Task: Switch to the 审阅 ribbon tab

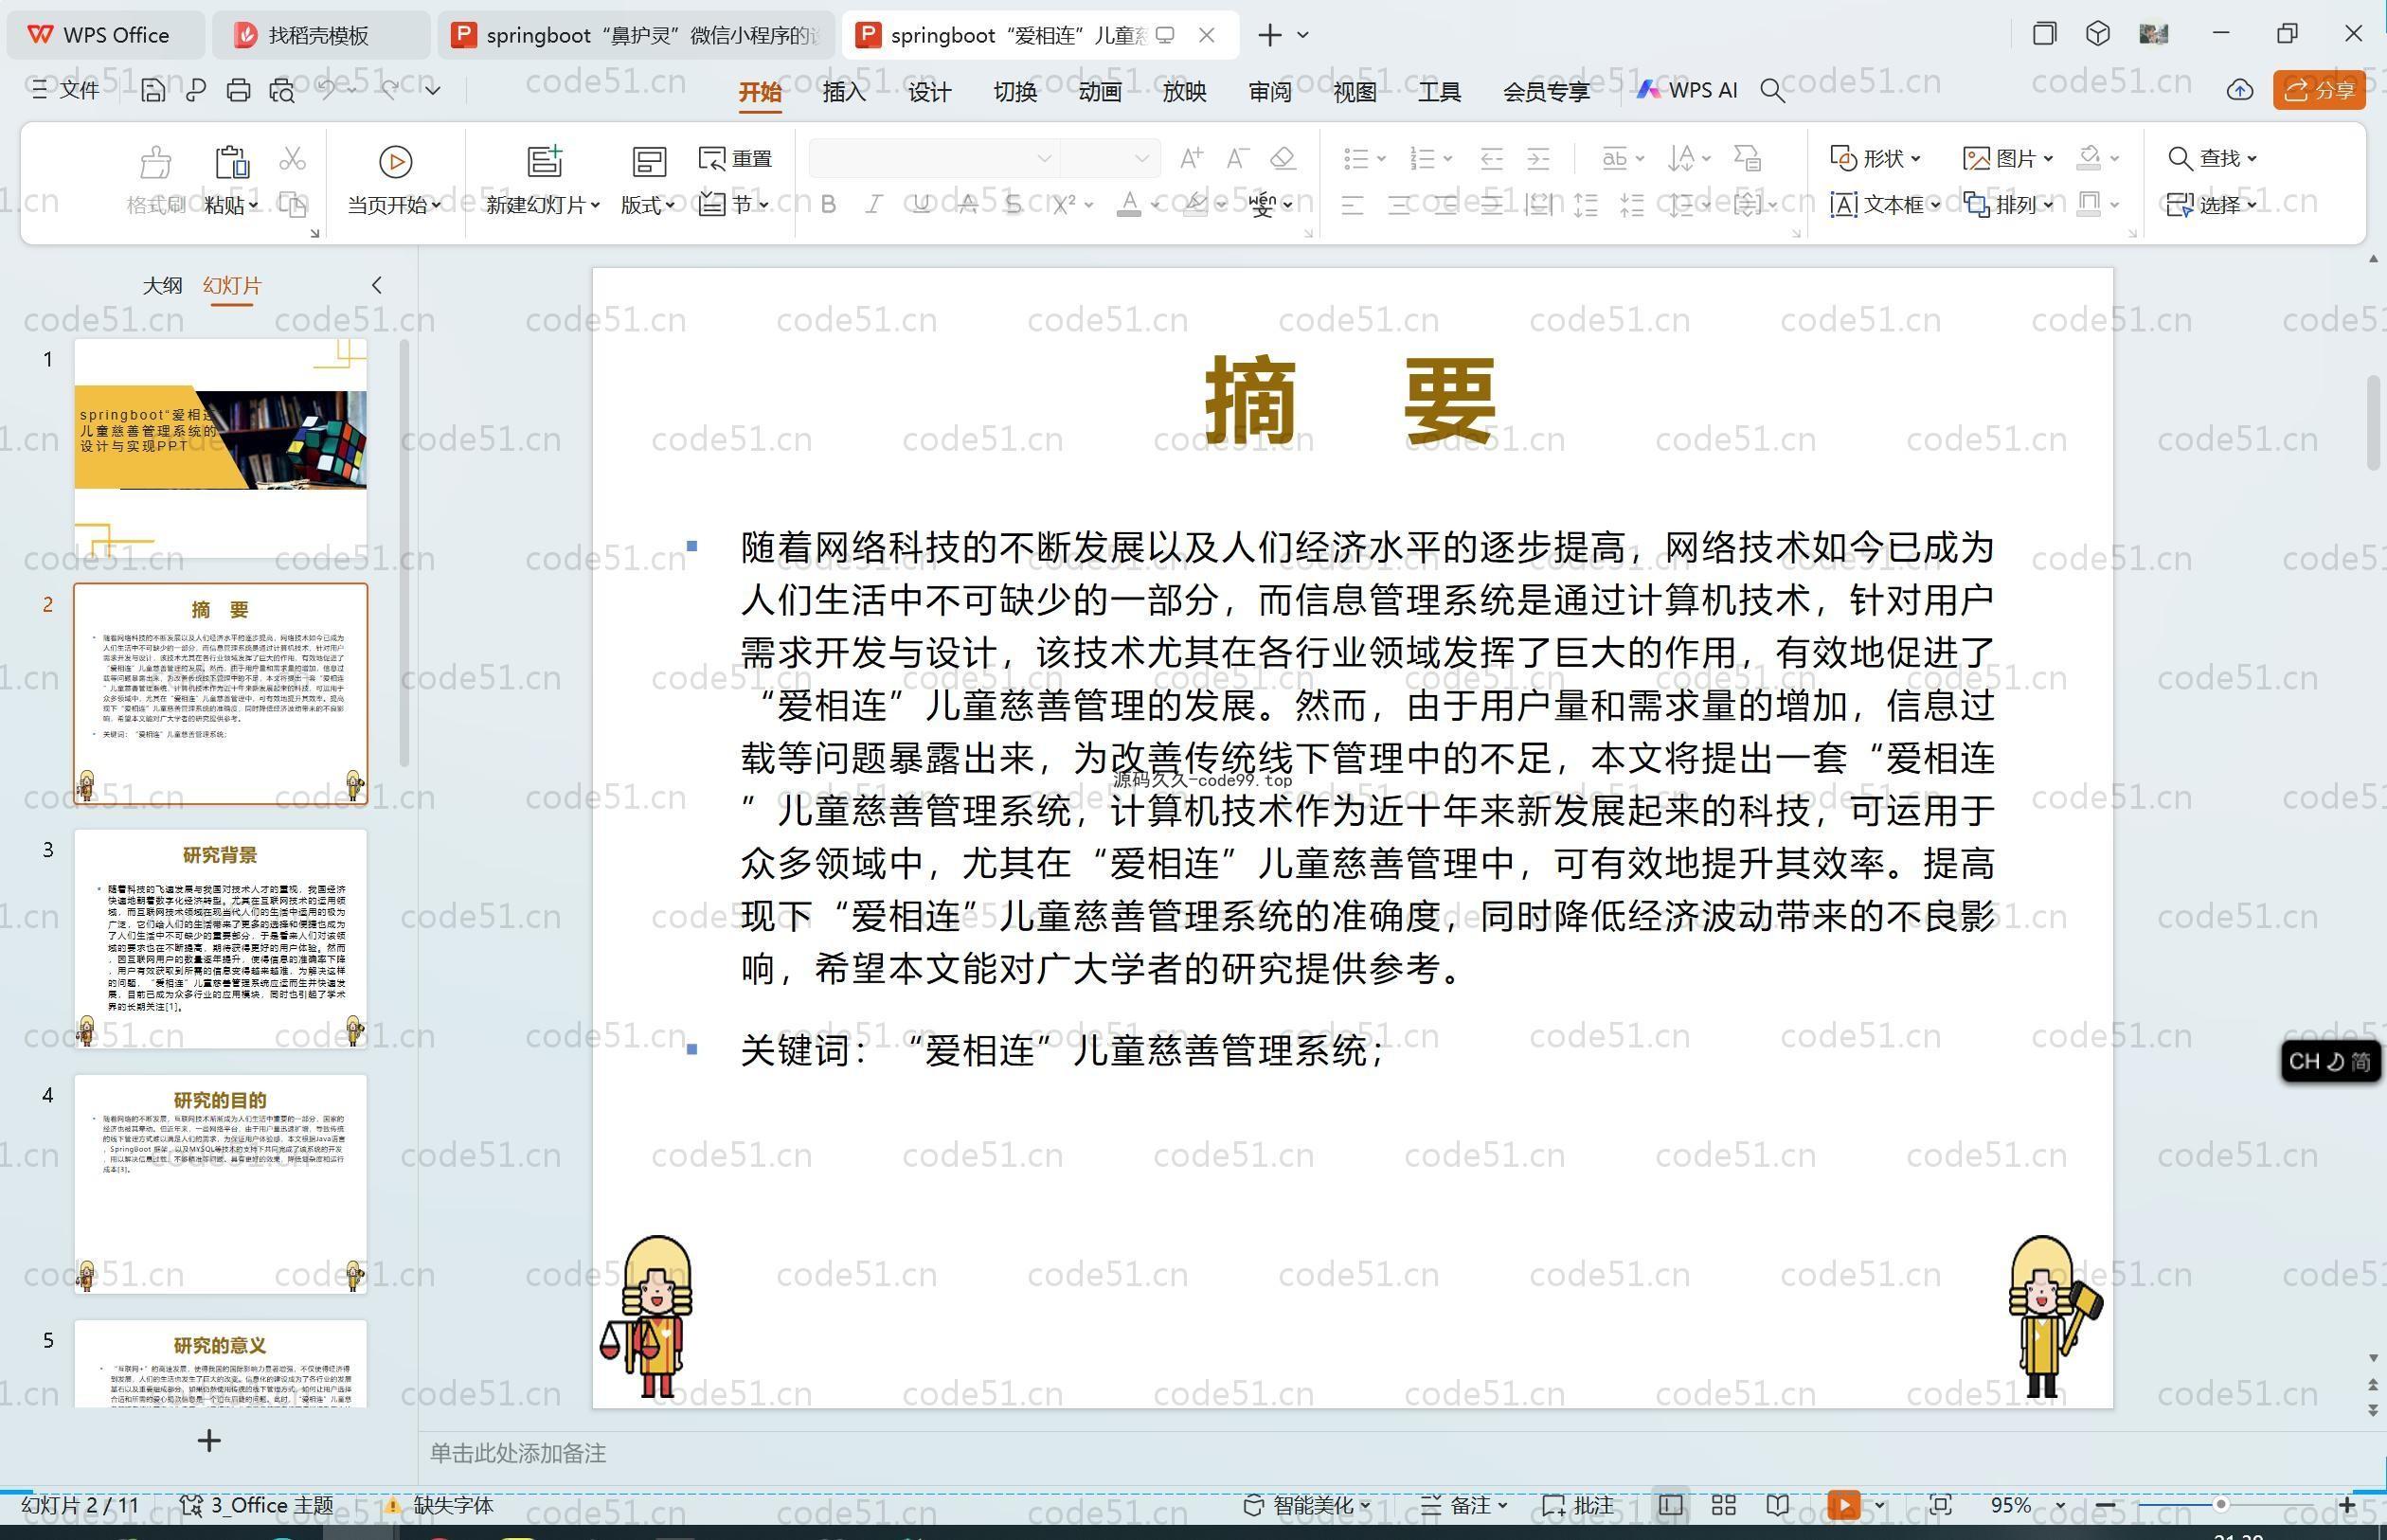Action: [x=1270, y=92]
